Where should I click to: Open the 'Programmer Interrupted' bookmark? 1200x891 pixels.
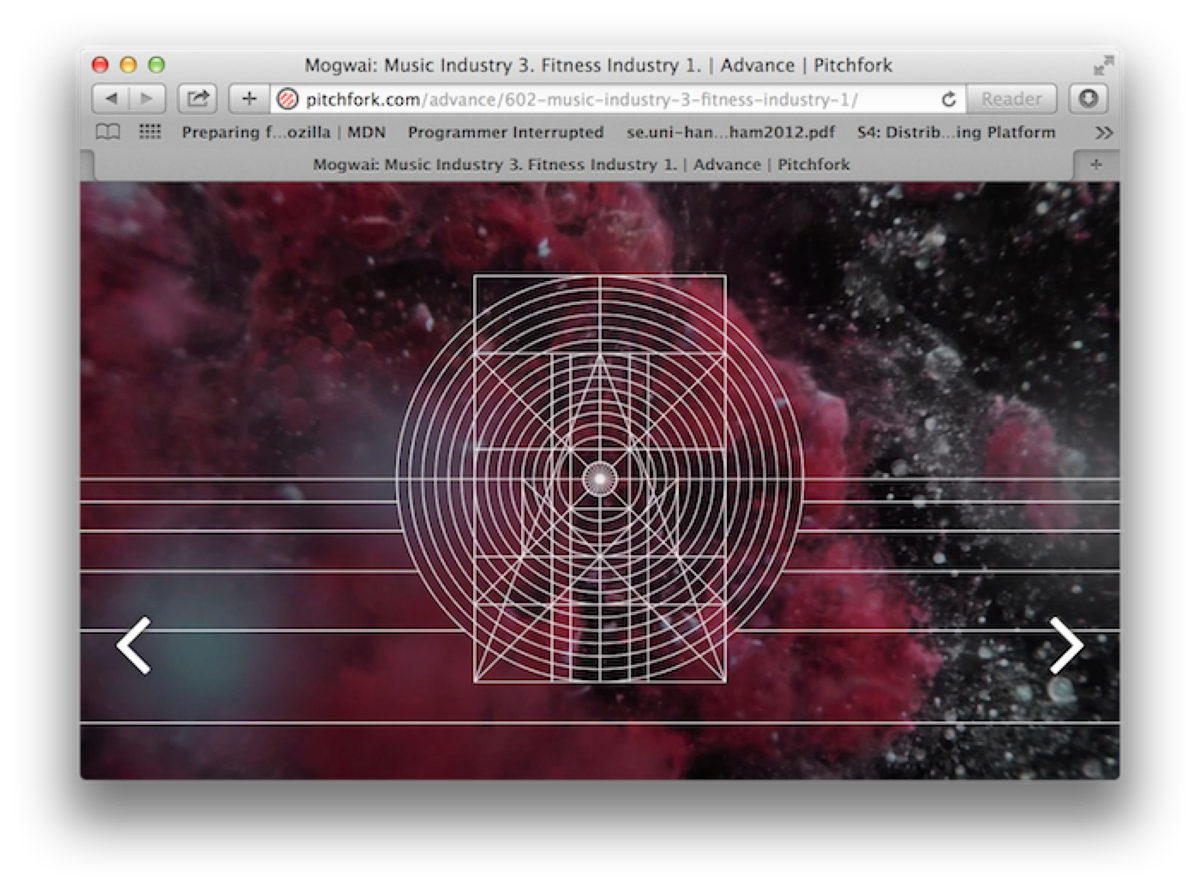click(506, 132)
